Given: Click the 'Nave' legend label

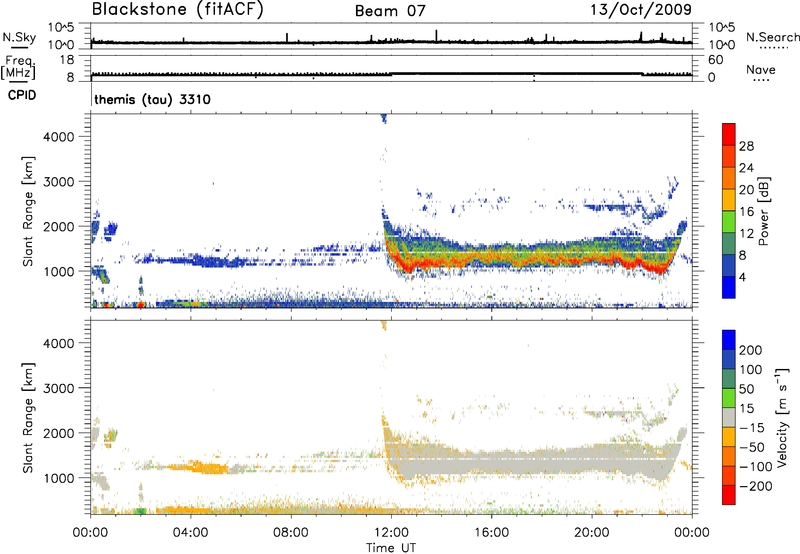Looking at the screenshot, I should point(761,69).
